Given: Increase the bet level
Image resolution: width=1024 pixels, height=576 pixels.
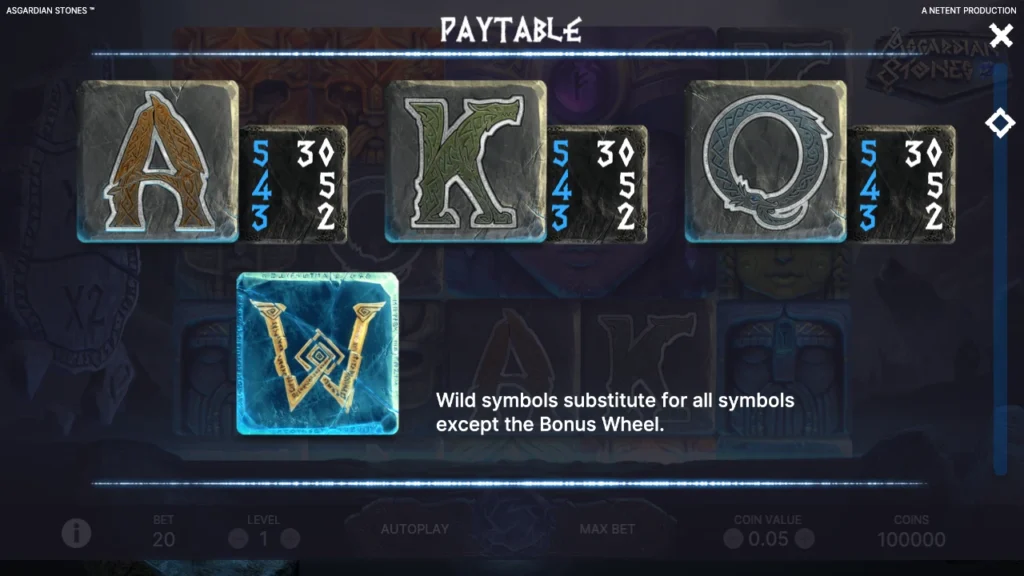Looking at the screenshot, I should pos(290,539).
